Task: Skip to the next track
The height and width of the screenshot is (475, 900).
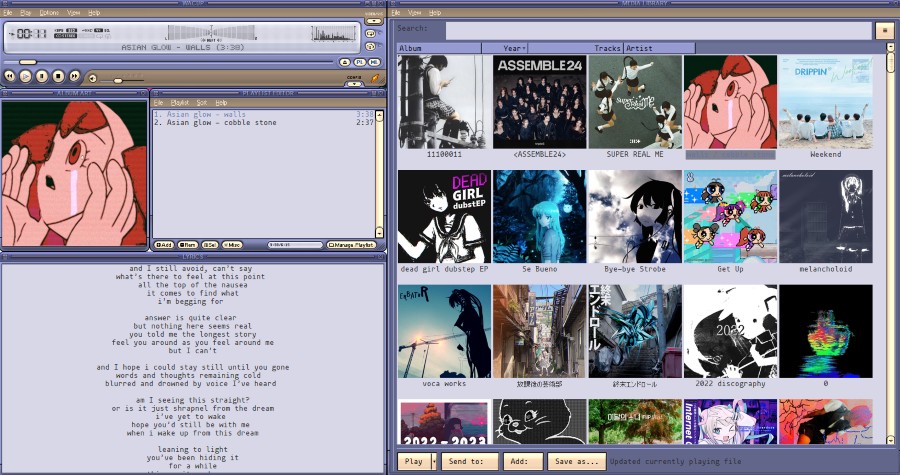Action: pos(75,76)
